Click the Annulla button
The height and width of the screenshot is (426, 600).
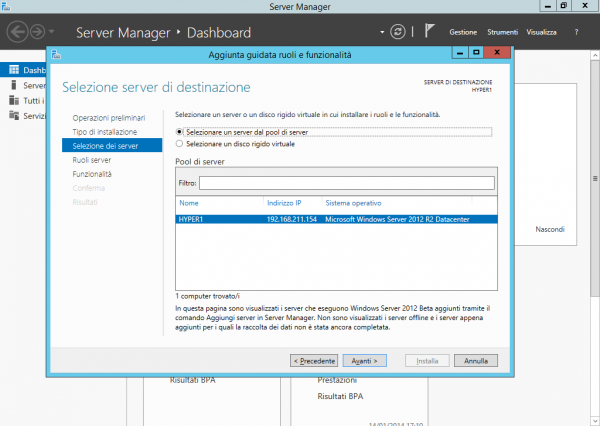(x=476, y=361)
